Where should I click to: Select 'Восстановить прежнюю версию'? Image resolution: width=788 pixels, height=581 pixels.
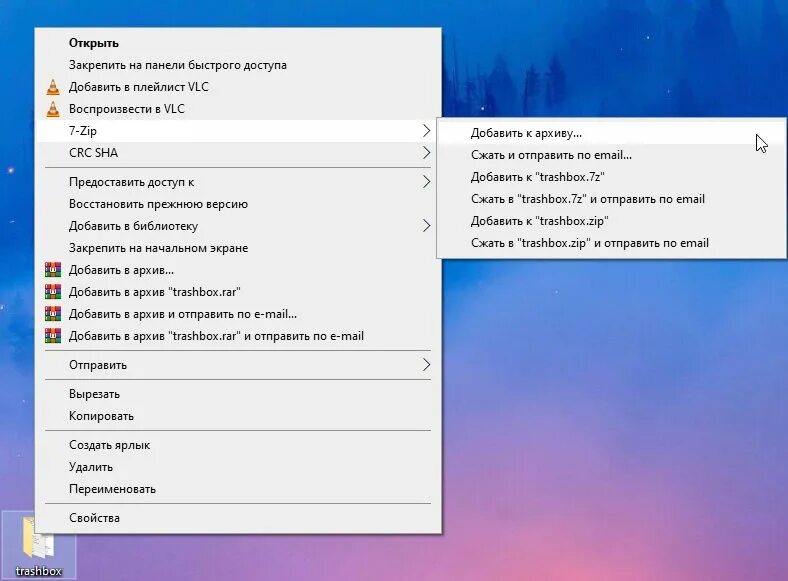pyautogui.click(x=238, y=204)
